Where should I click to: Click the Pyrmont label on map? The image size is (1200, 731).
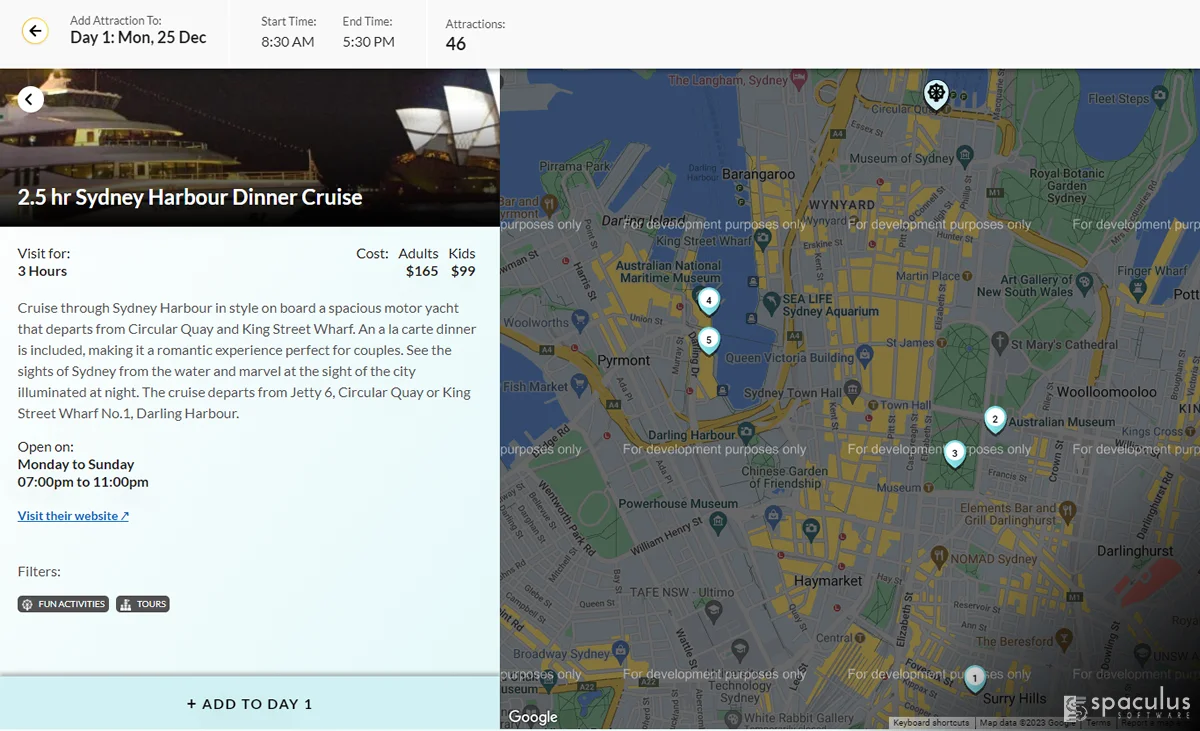pos(624,361)
